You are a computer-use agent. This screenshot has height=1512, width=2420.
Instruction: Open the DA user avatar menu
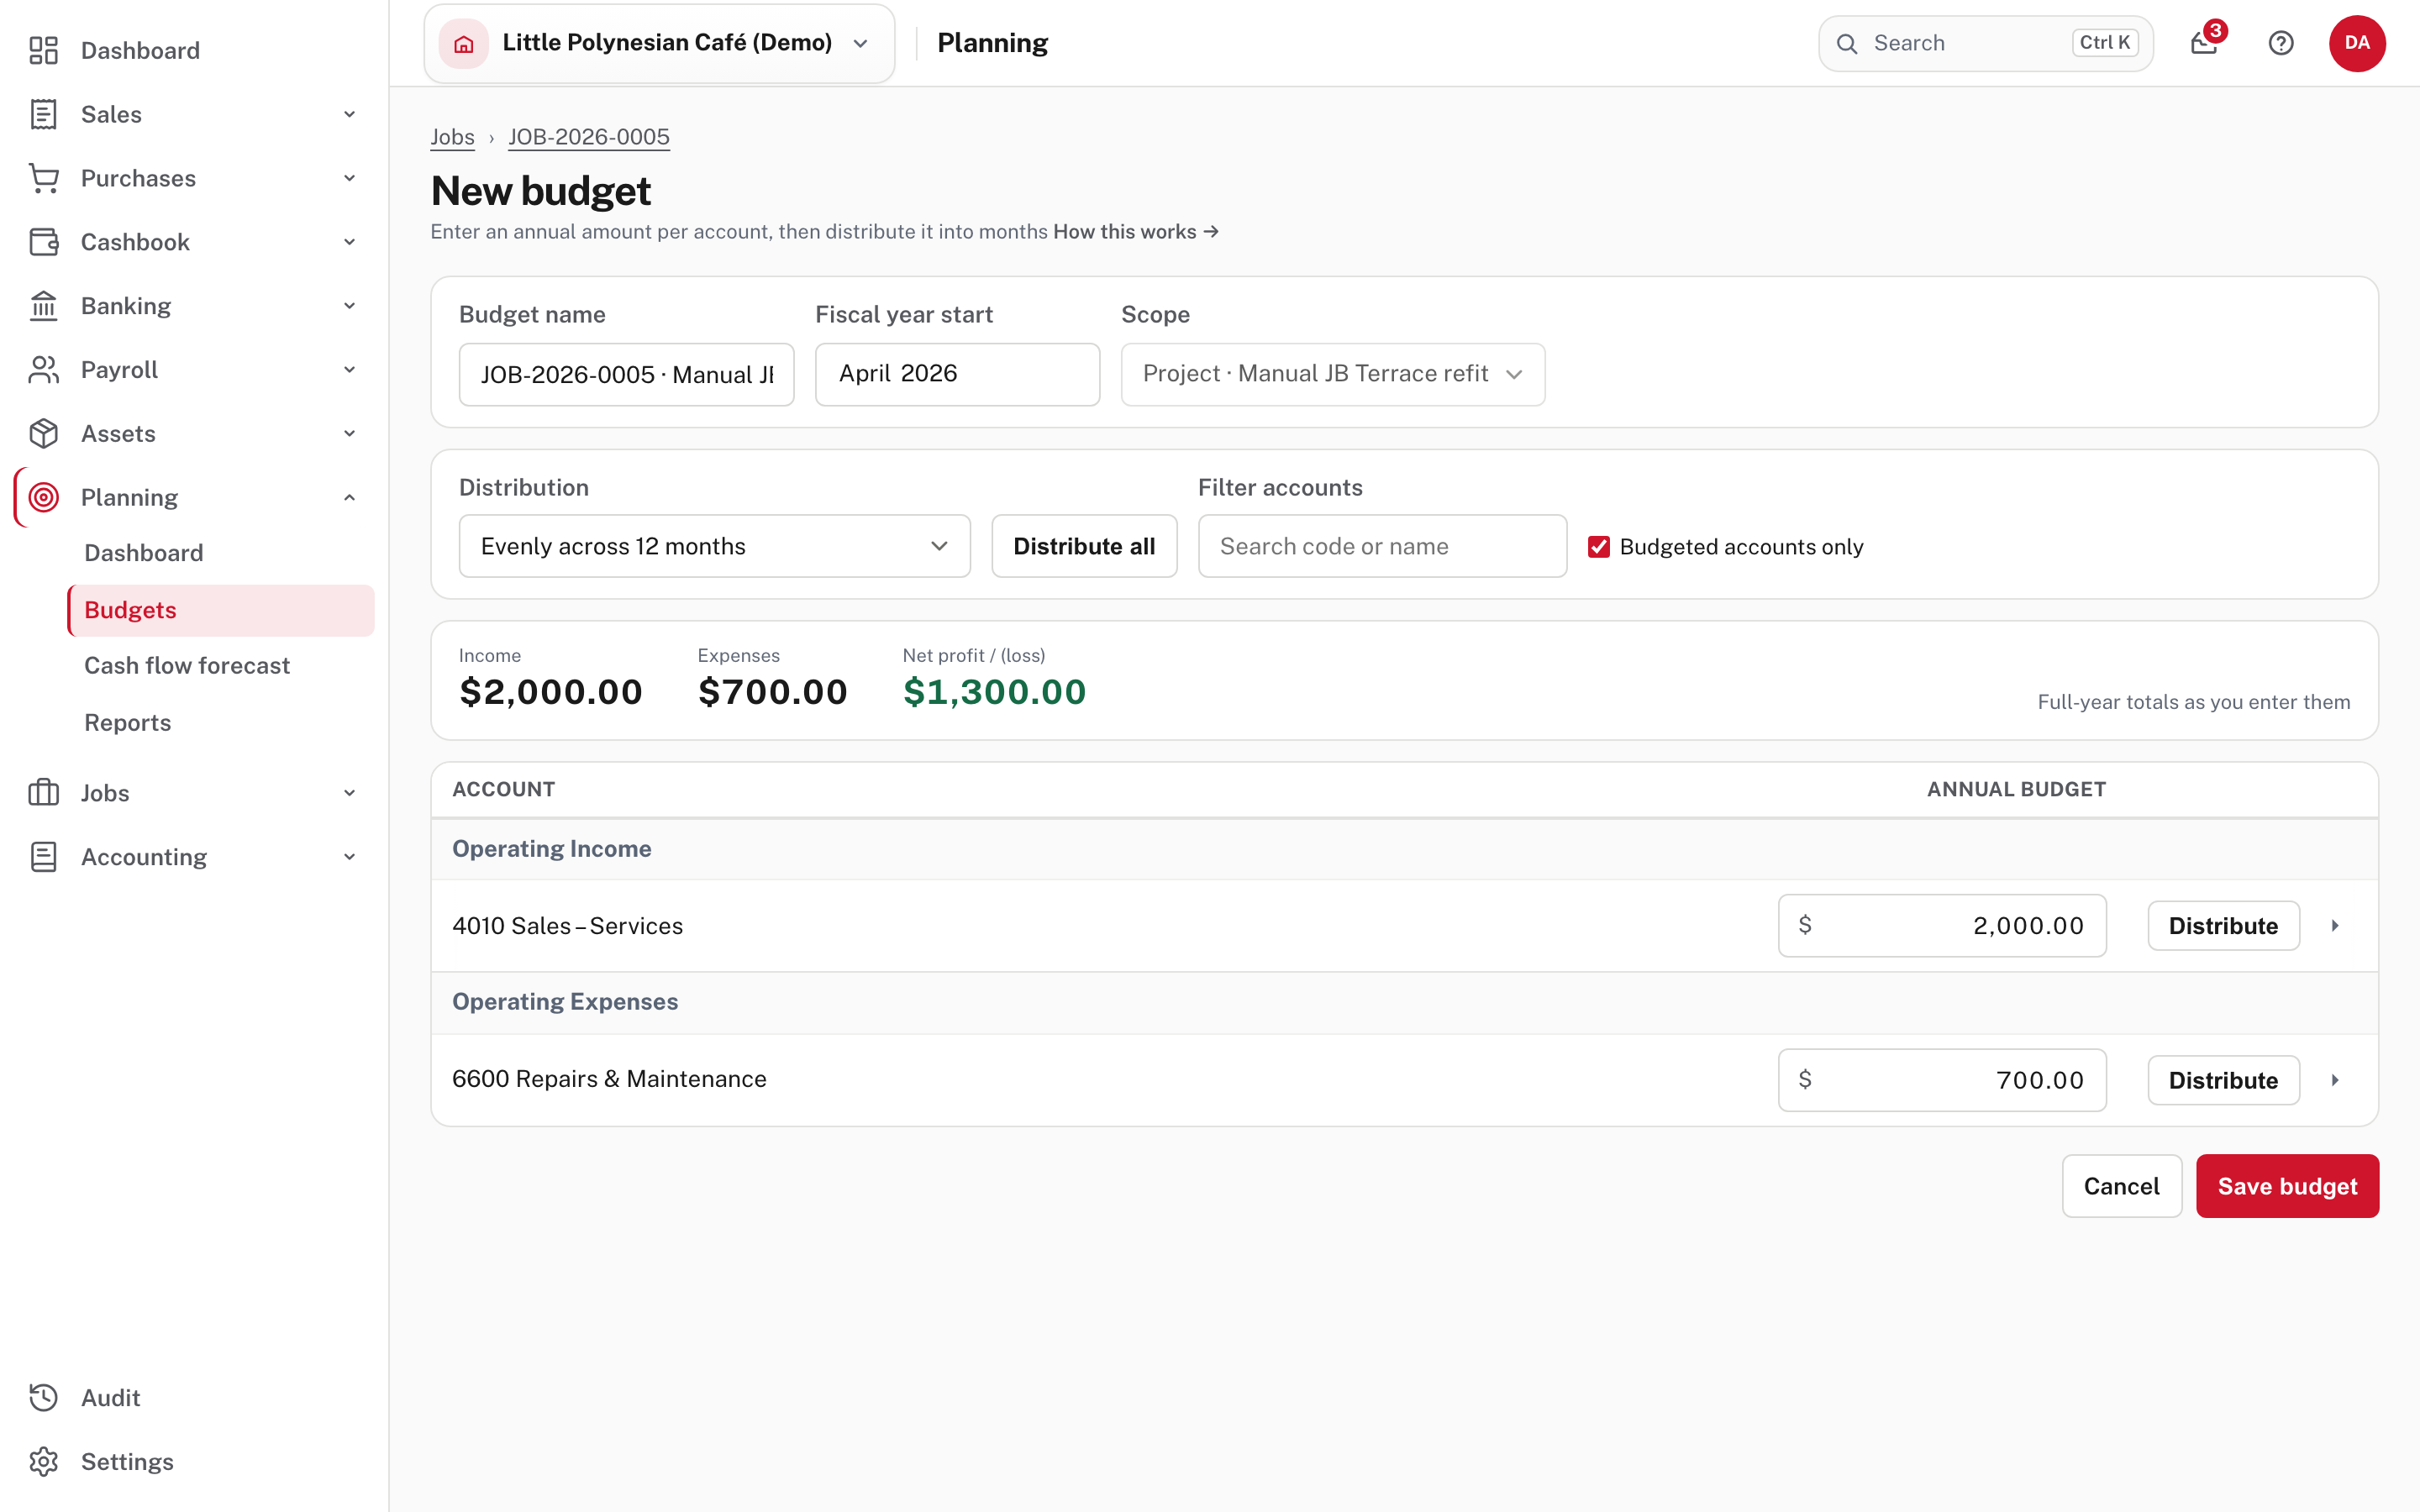pos(2357,43)
